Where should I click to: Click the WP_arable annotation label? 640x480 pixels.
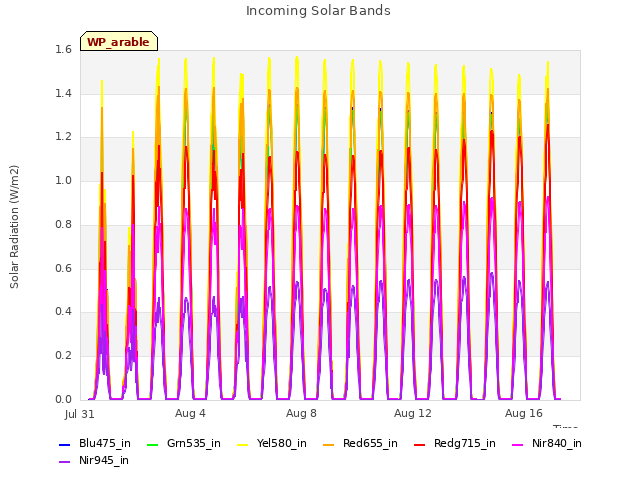pyautogui.click(x=119, y=42)
